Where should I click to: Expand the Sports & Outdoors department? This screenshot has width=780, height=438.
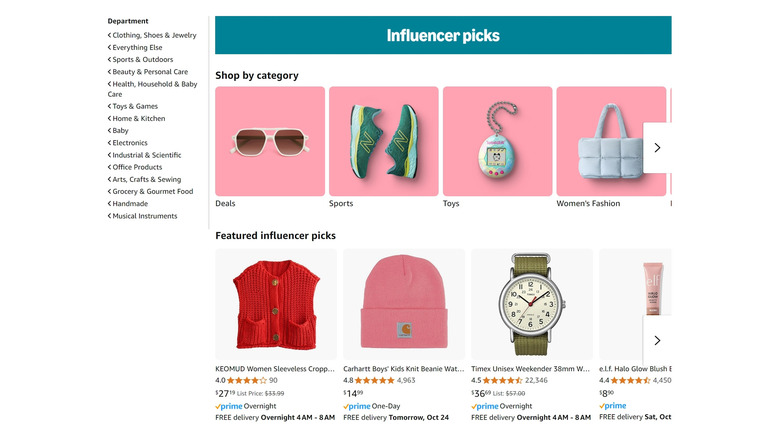[x=143, y=59]
